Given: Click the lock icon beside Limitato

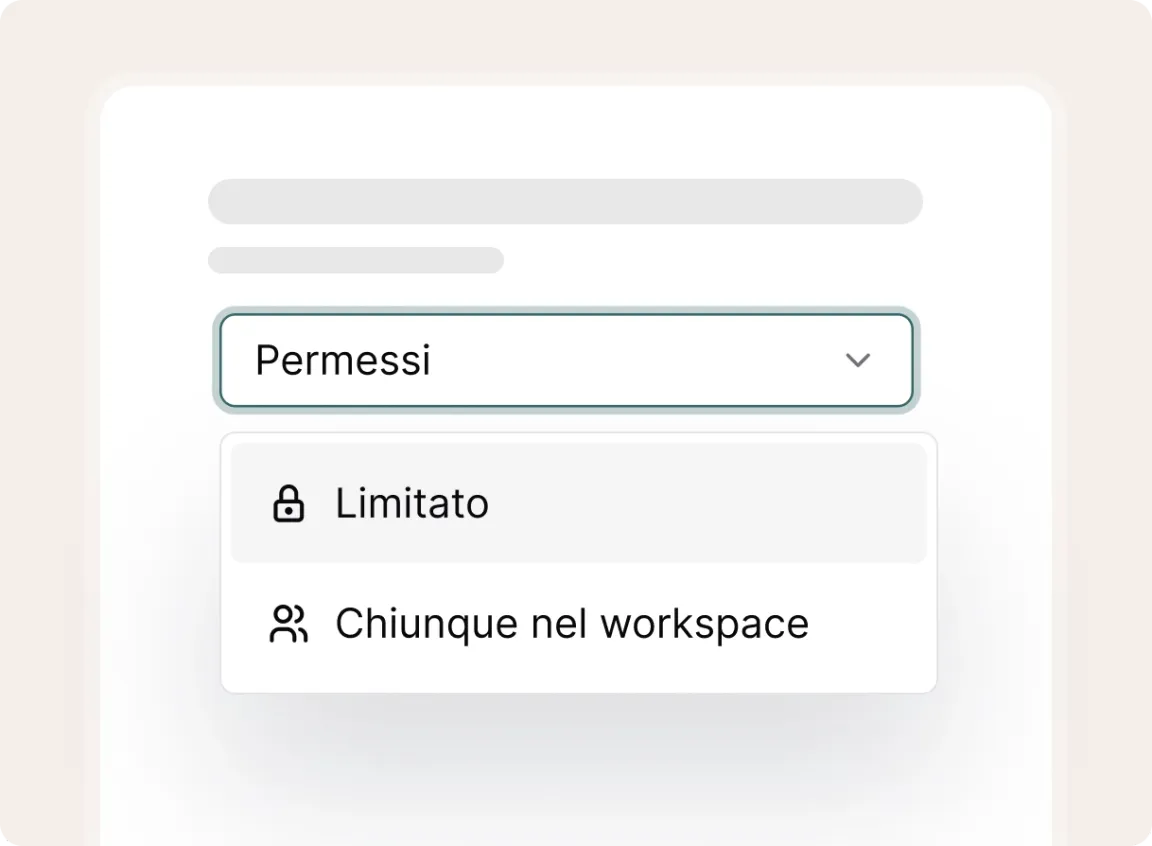Looking at the screenshot, I should (x=288, y=504).
